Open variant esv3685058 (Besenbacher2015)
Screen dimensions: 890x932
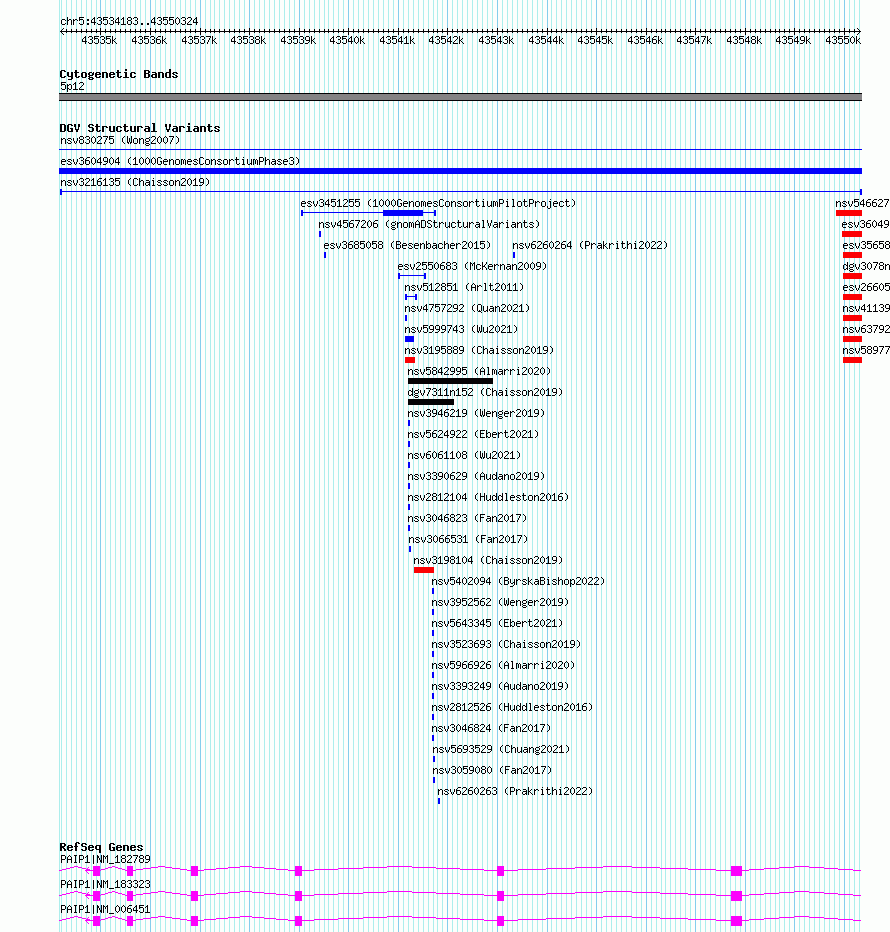[407, 245]
